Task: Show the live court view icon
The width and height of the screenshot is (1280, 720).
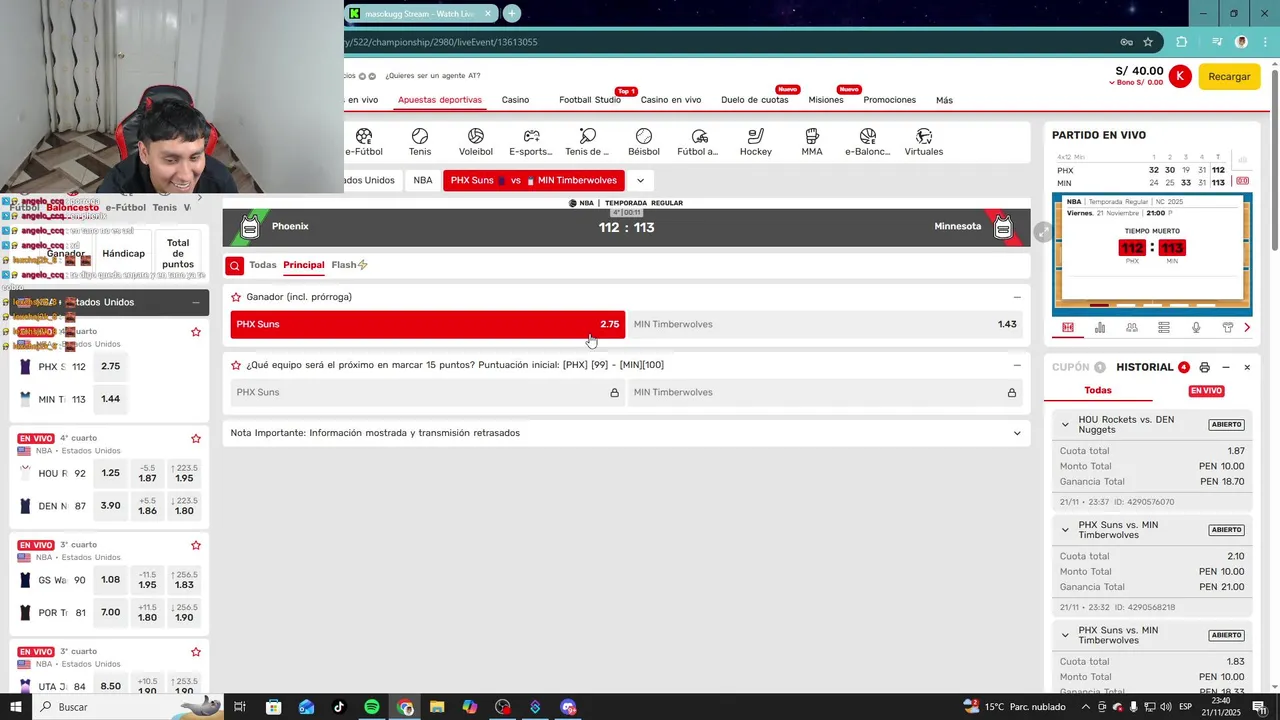Action: tap(1068, 327)
